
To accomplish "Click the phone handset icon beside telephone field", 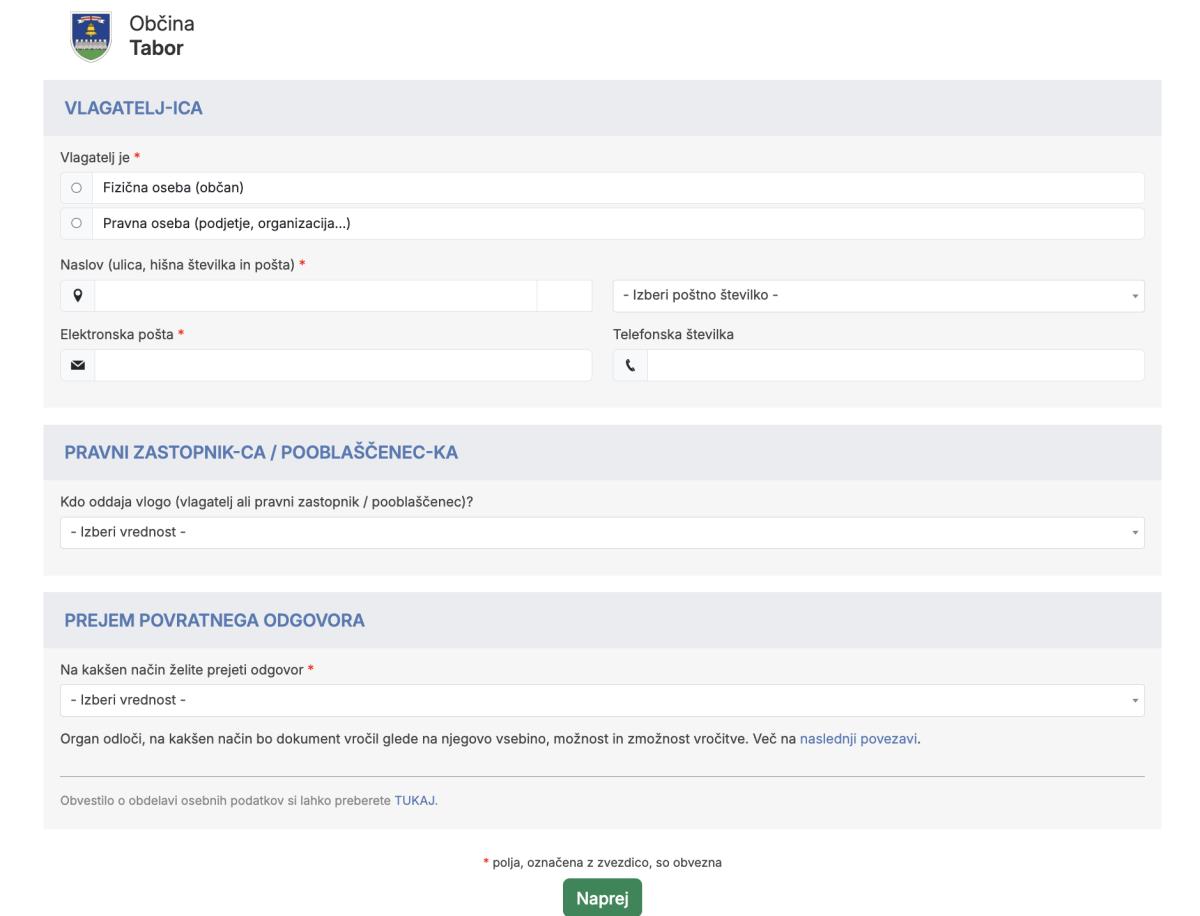I will 630,366.
